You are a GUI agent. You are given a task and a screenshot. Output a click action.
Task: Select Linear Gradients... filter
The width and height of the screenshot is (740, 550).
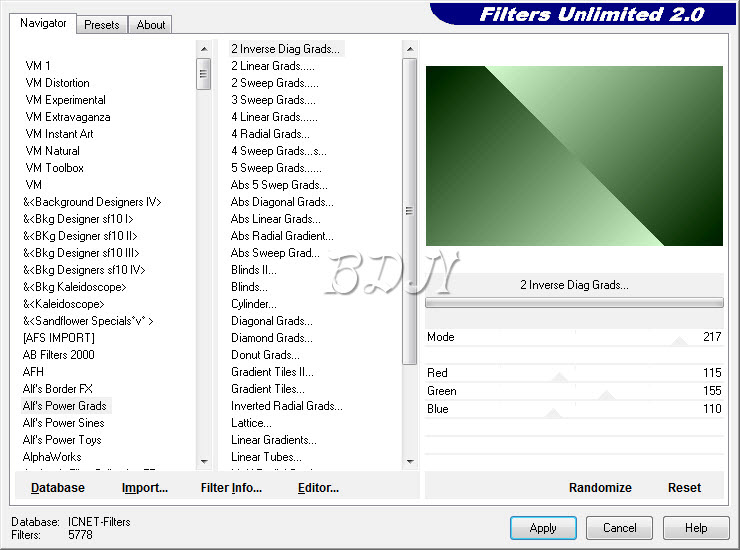tap(274, 440)
